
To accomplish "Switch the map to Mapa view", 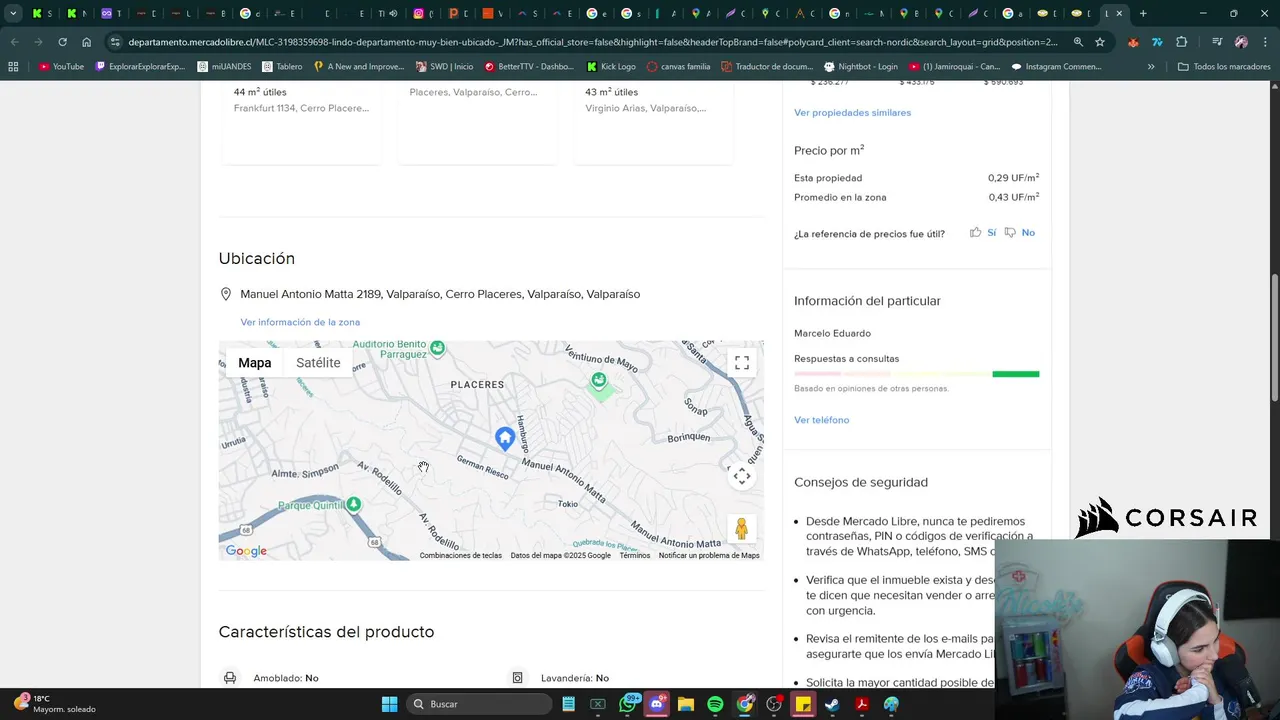I will [x=255, y=363].
